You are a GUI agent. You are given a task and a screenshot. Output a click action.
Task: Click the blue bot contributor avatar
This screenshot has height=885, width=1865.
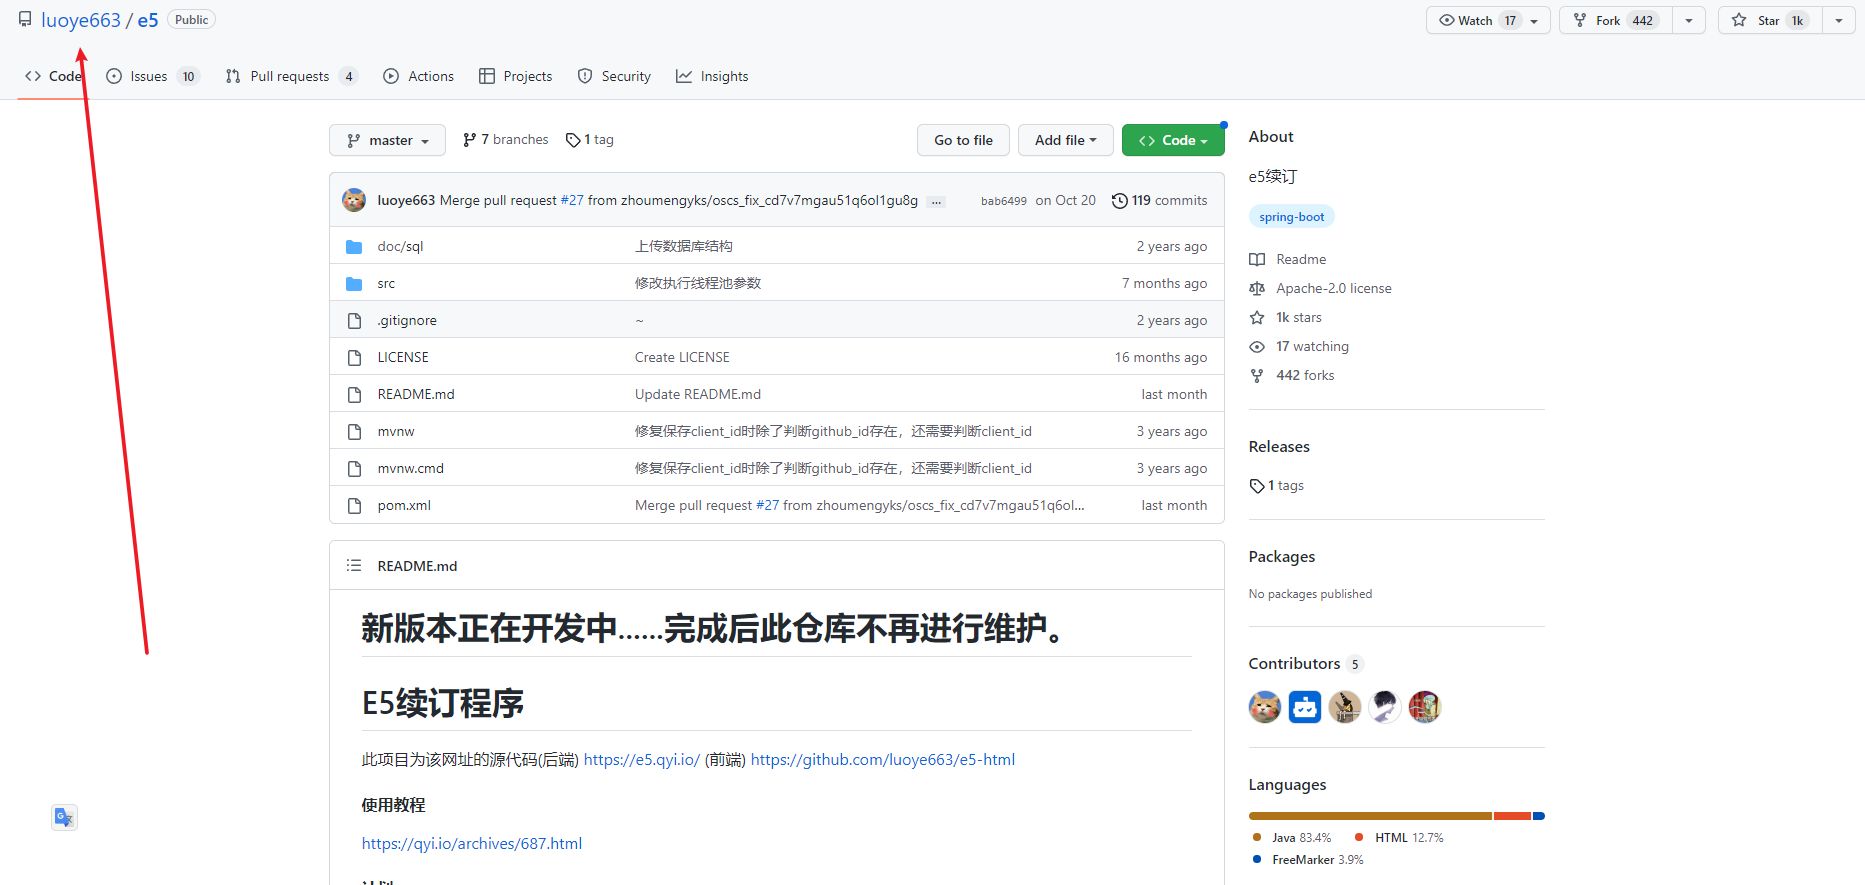click(1305, 707)
